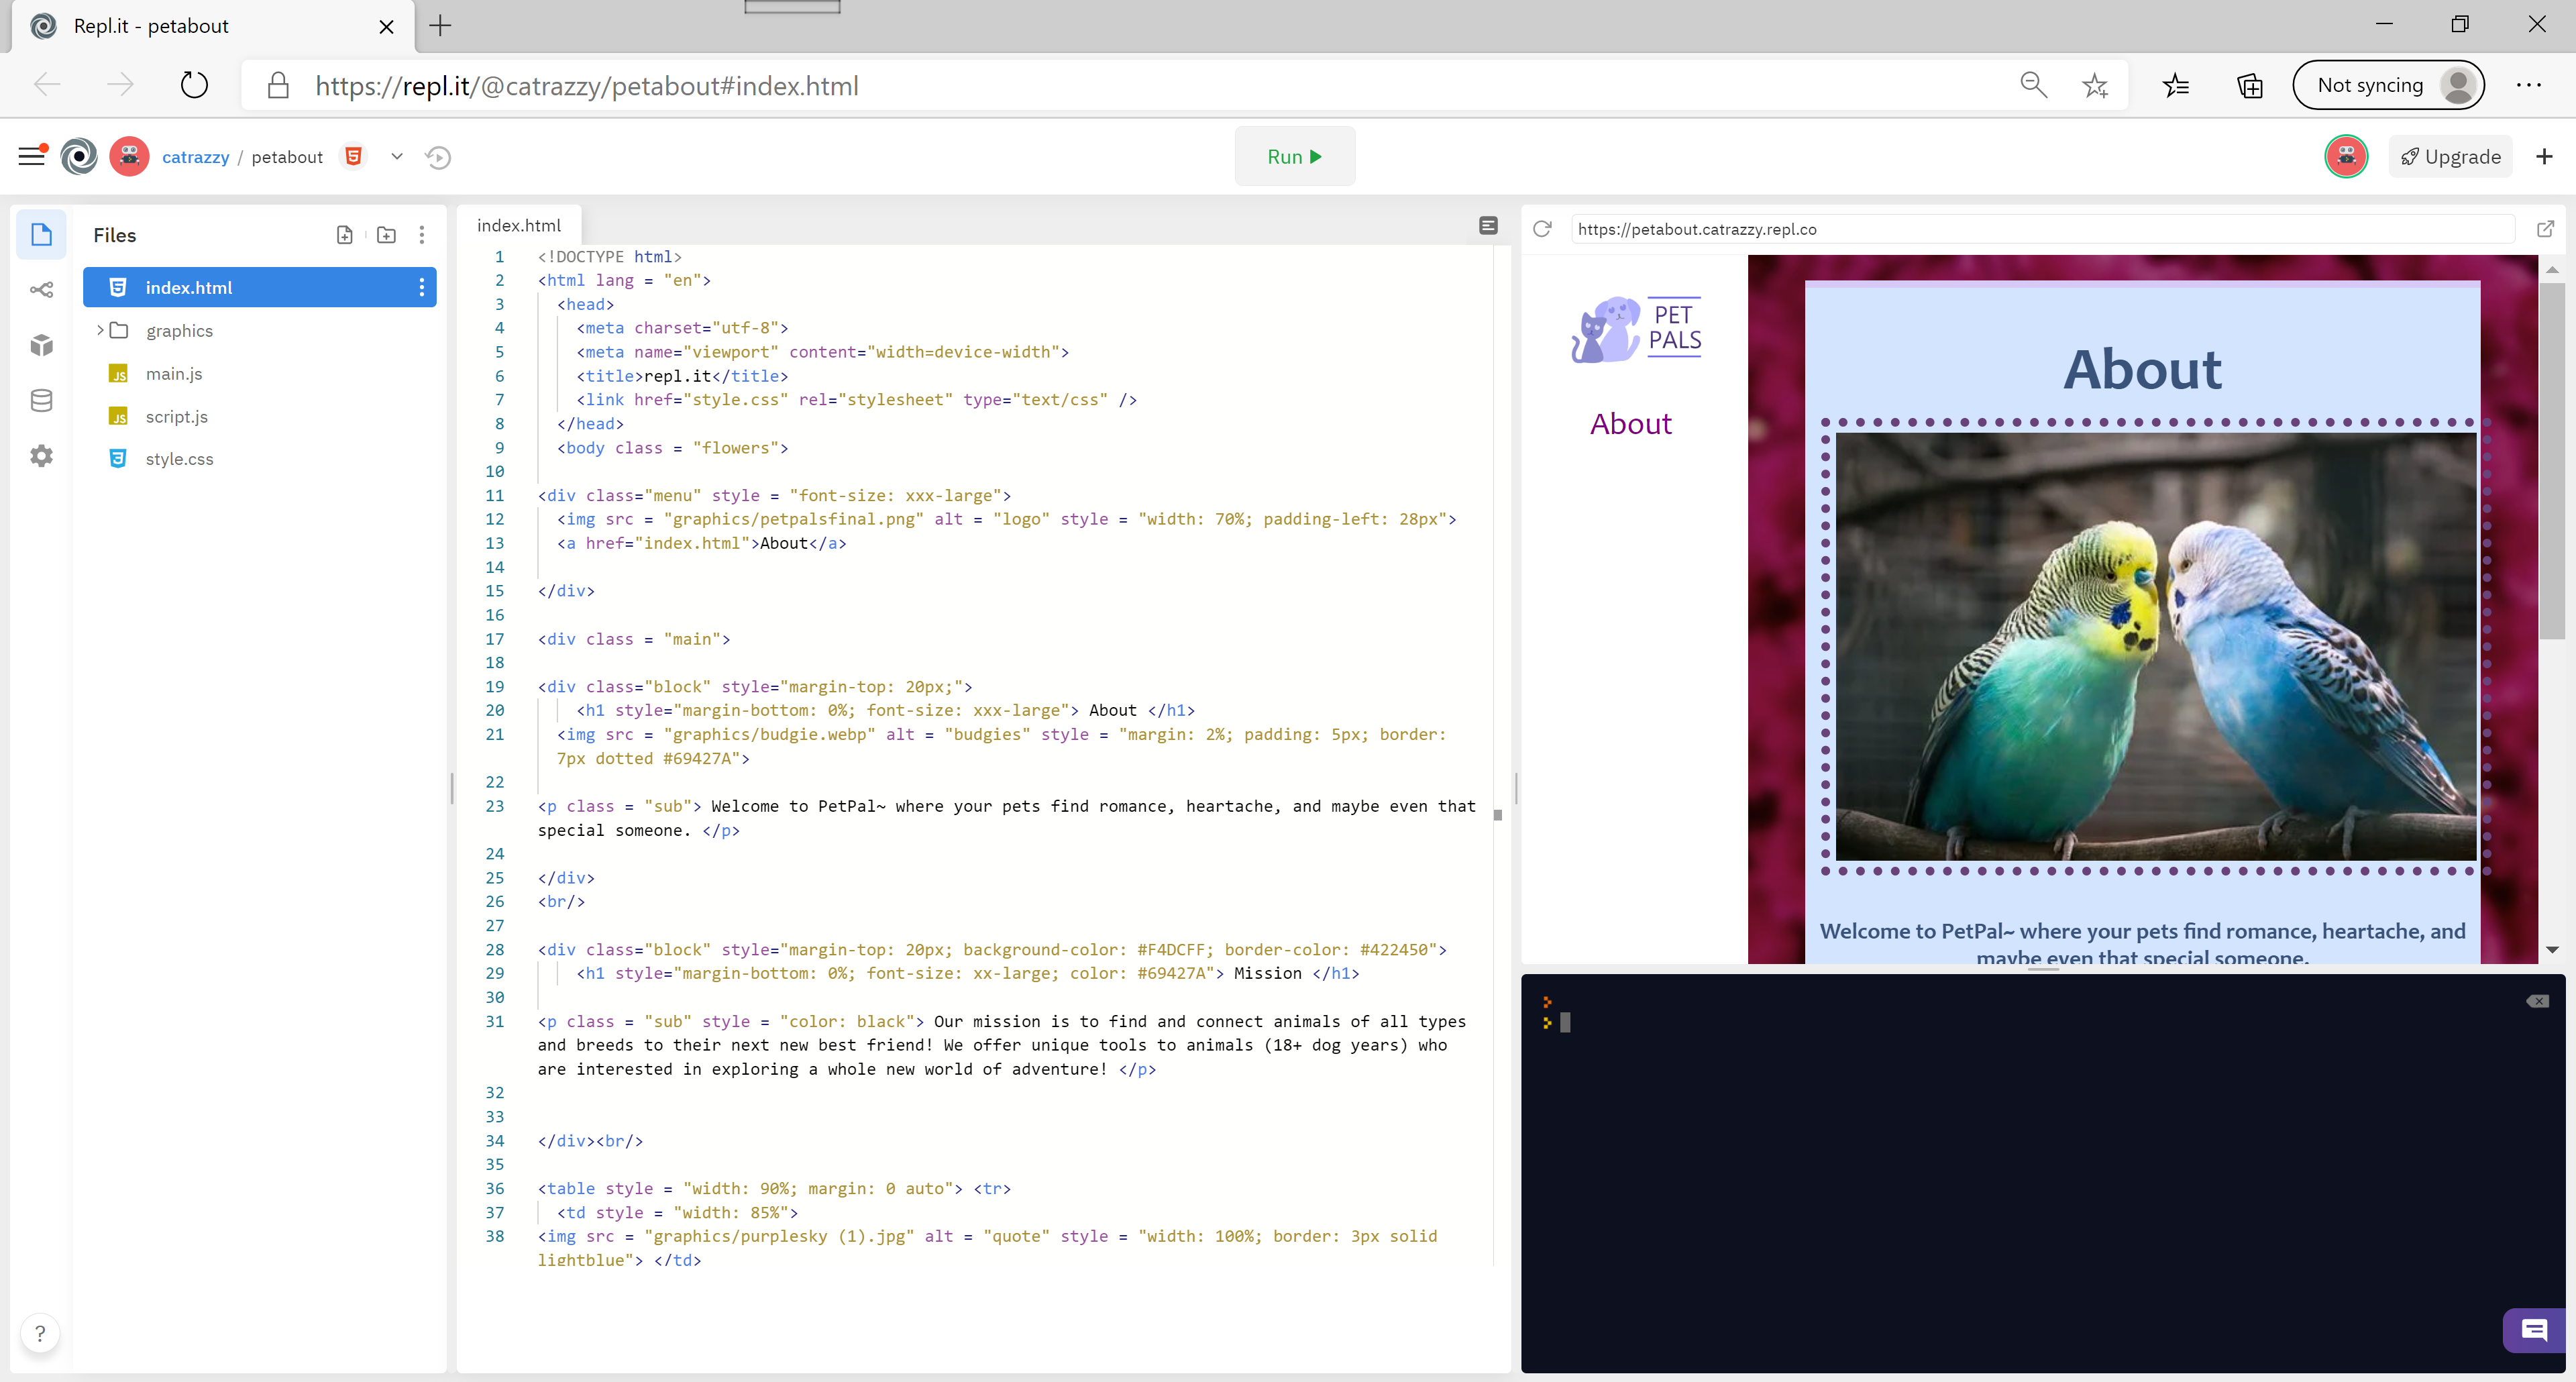This screenshot has width=2576, height=1382.
Task: Open preview in a new tab
Action: tap(2545, 229)
